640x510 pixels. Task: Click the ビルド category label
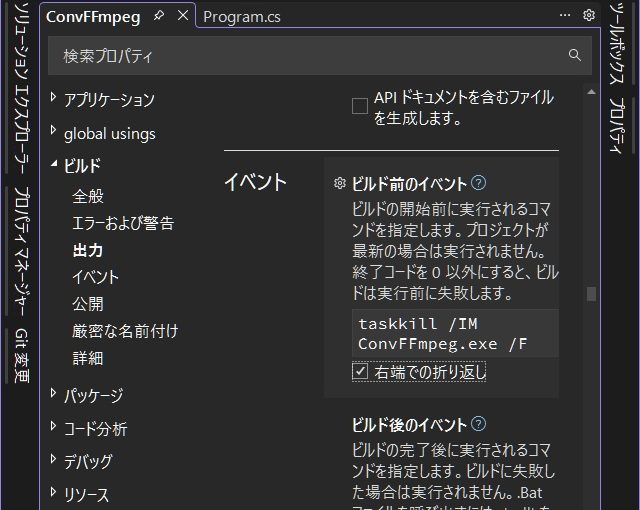point(82,166)
